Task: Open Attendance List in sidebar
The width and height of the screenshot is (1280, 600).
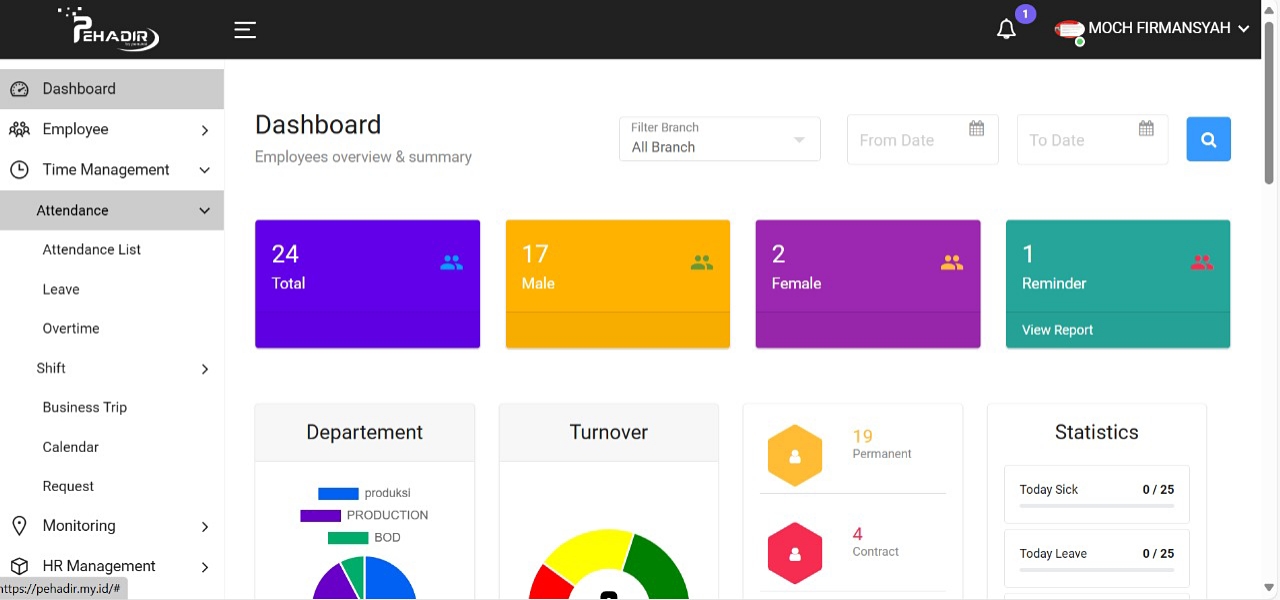Action: click(x=92, y=250)
